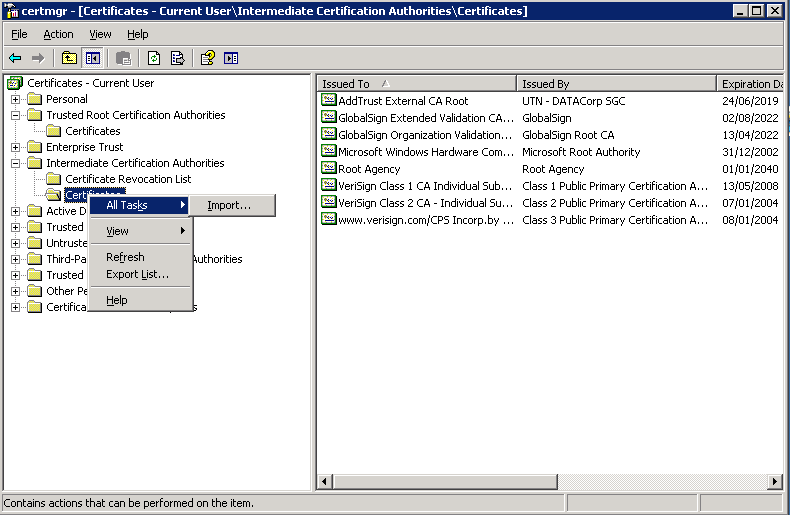Select the 'Root Agency' Issued By cell
This screenshot has width=790, height=515.
pyautogui.click(x=553, y=169)
